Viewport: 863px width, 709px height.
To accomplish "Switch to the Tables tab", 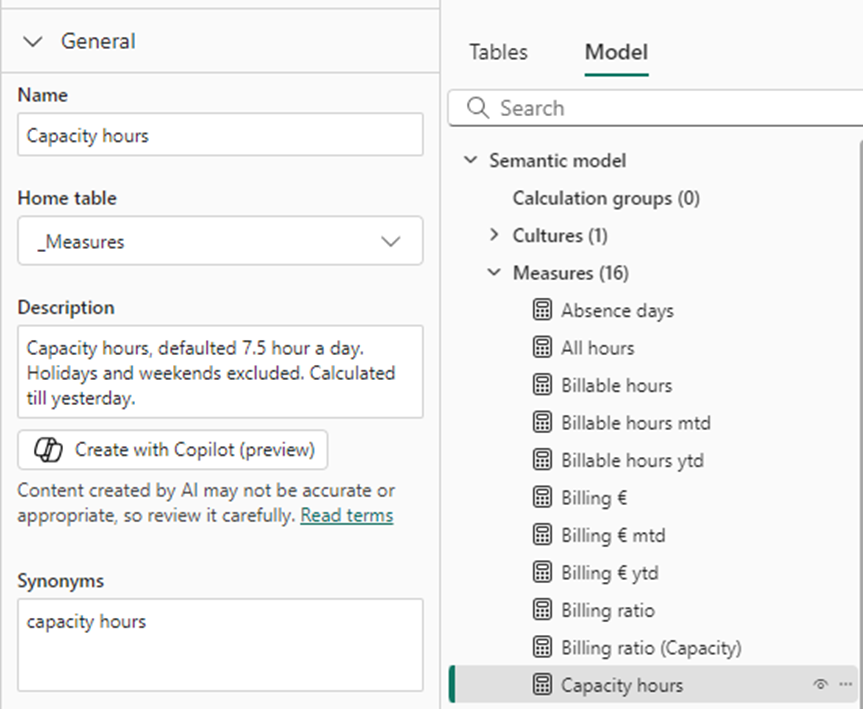I will 498,52.
